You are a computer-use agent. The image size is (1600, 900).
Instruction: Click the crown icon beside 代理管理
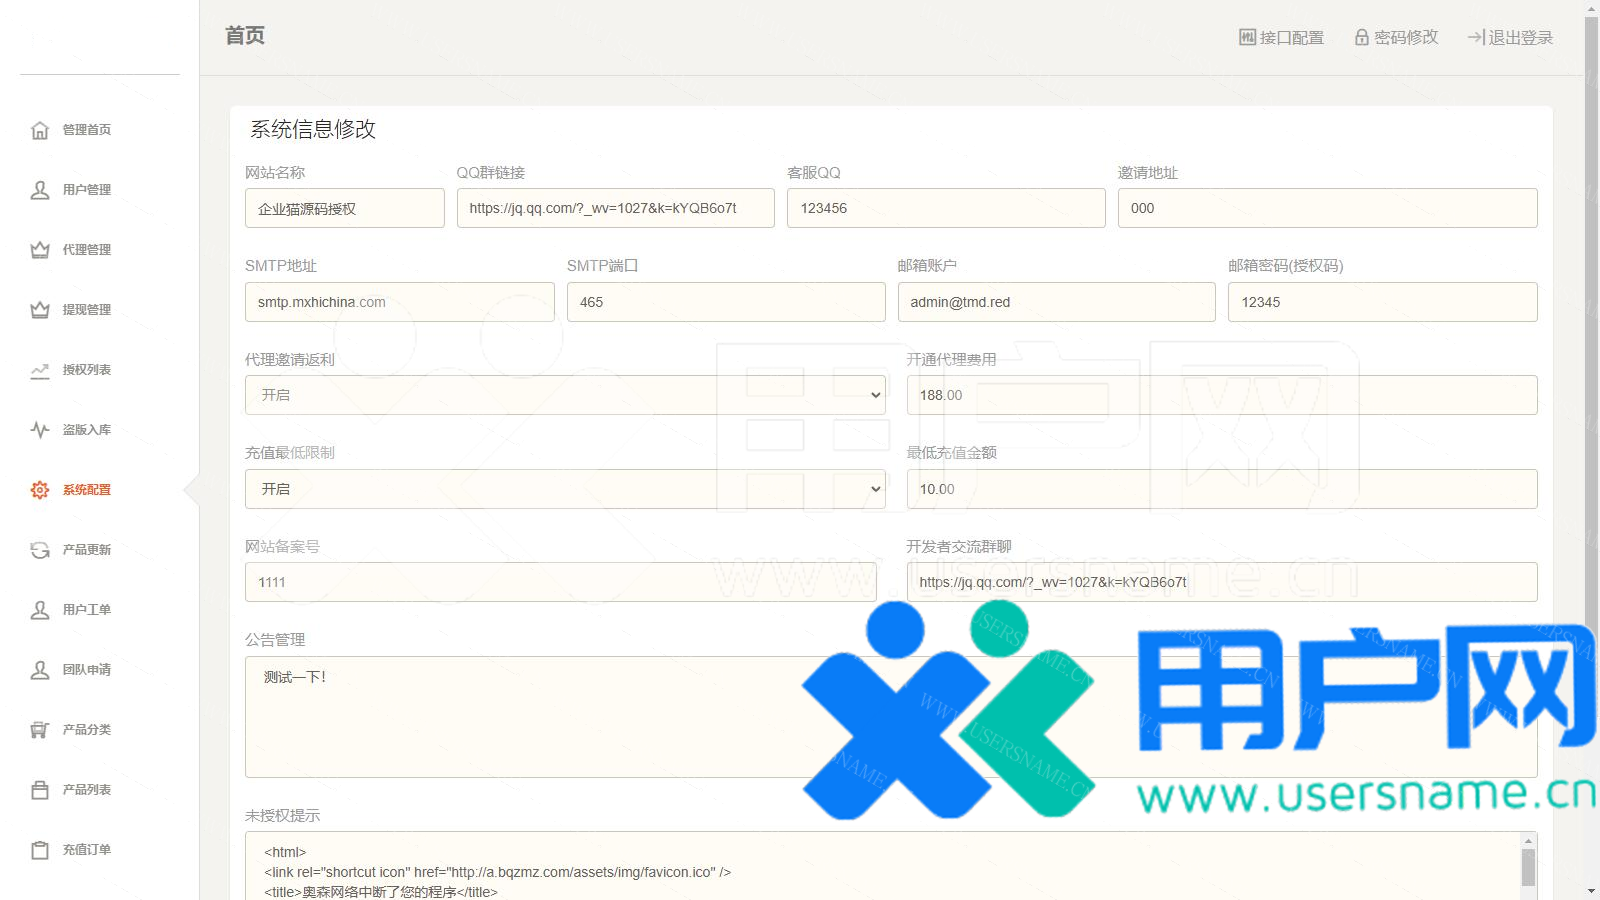click(x=40, y=250)
